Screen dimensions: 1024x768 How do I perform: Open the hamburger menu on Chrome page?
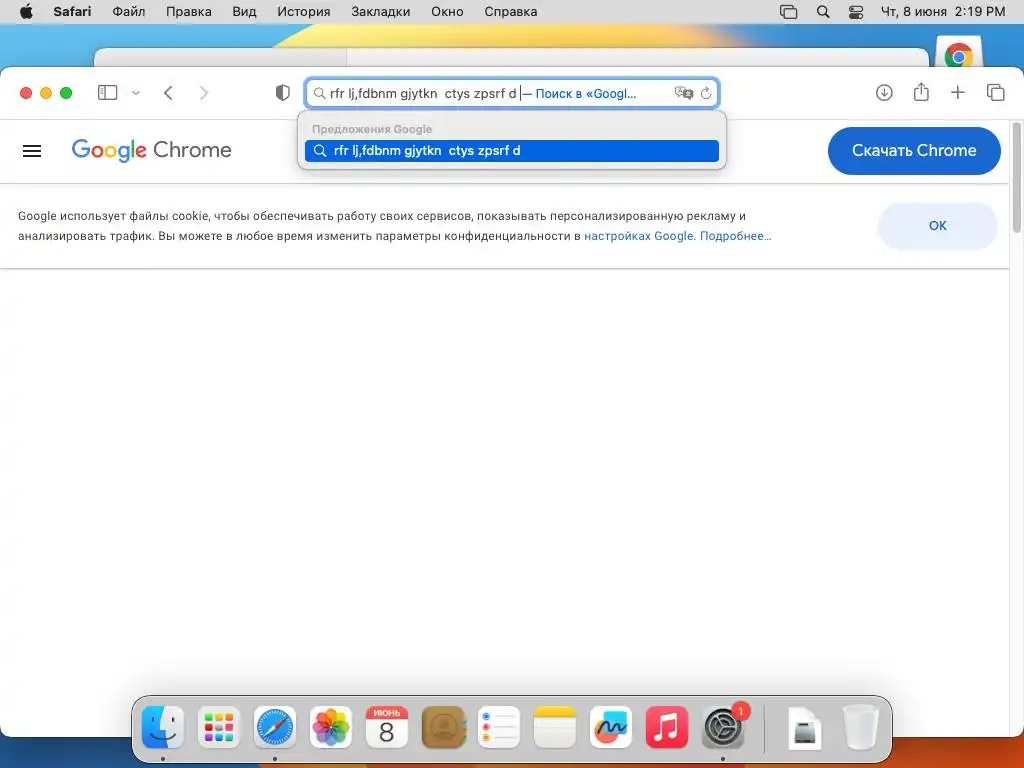(x=32, y=151)
